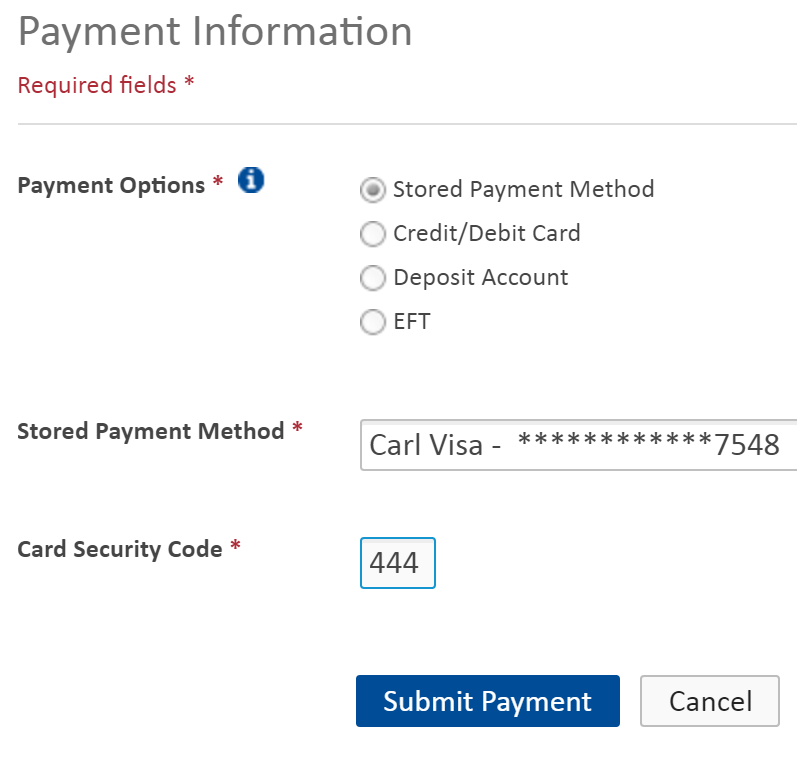Image resolution: width=797 pixels, height=757 pixels.
Task: Click the red asterisk after Payment Options
Action: pos(218,181)
